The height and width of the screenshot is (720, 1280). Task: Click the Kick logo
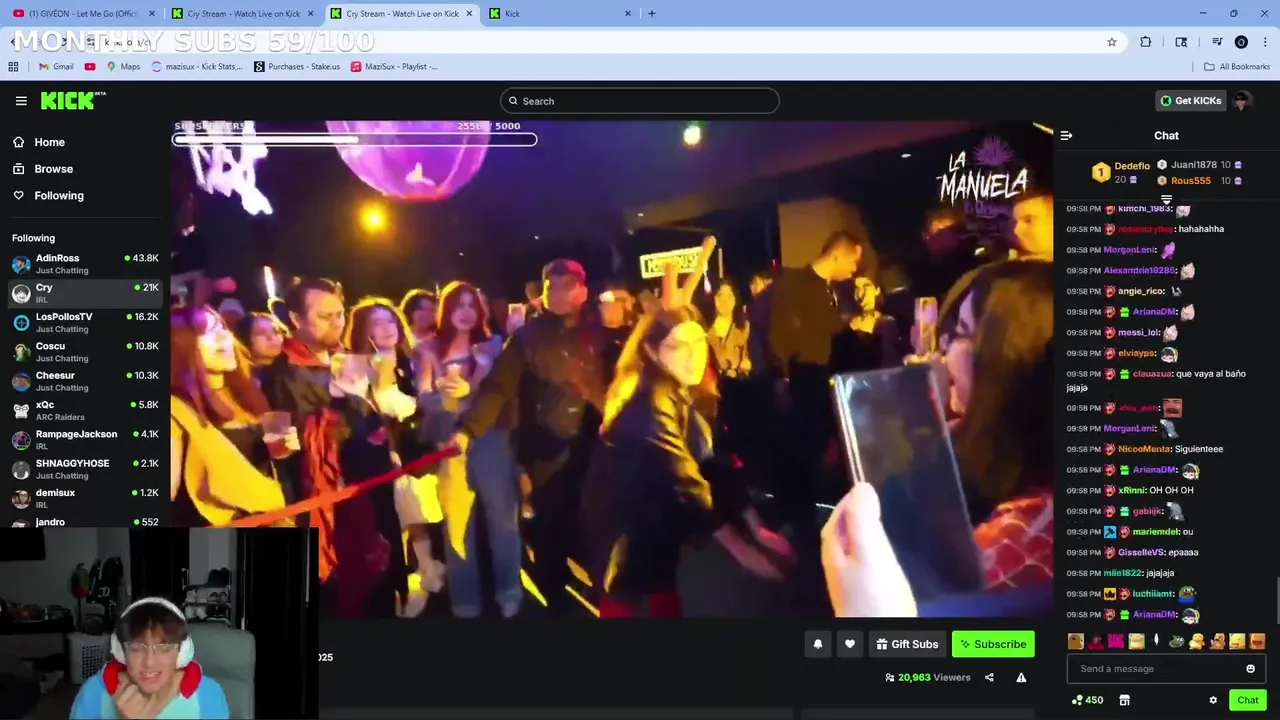(73, 100)
